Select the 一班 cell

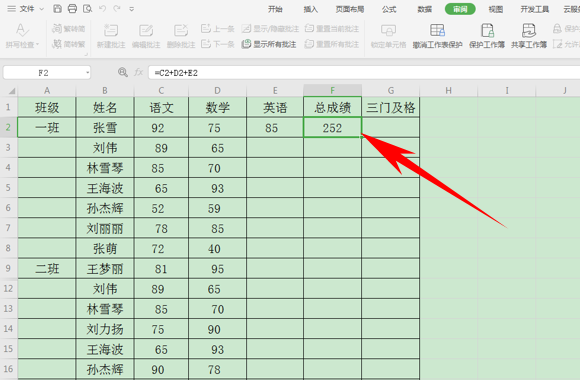(x=47, y=128)
